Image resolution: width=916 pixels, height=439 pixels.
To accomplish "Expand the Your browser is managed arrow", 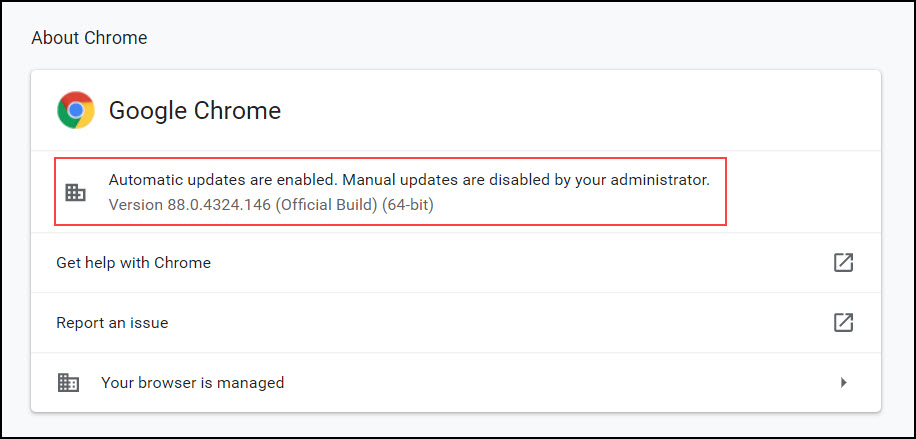I will [843, 382].
